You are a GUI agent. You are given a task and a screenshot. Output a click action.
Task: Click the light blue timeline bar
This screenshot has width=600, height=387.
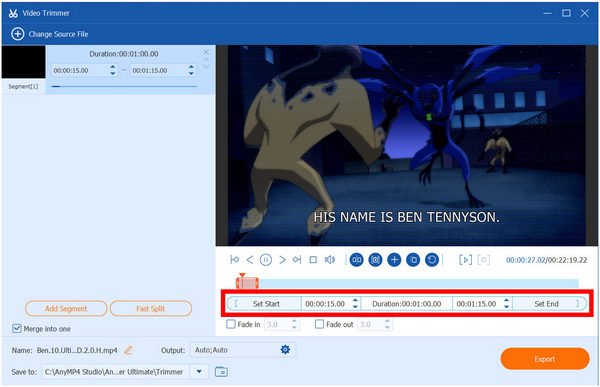click(419, 283)
